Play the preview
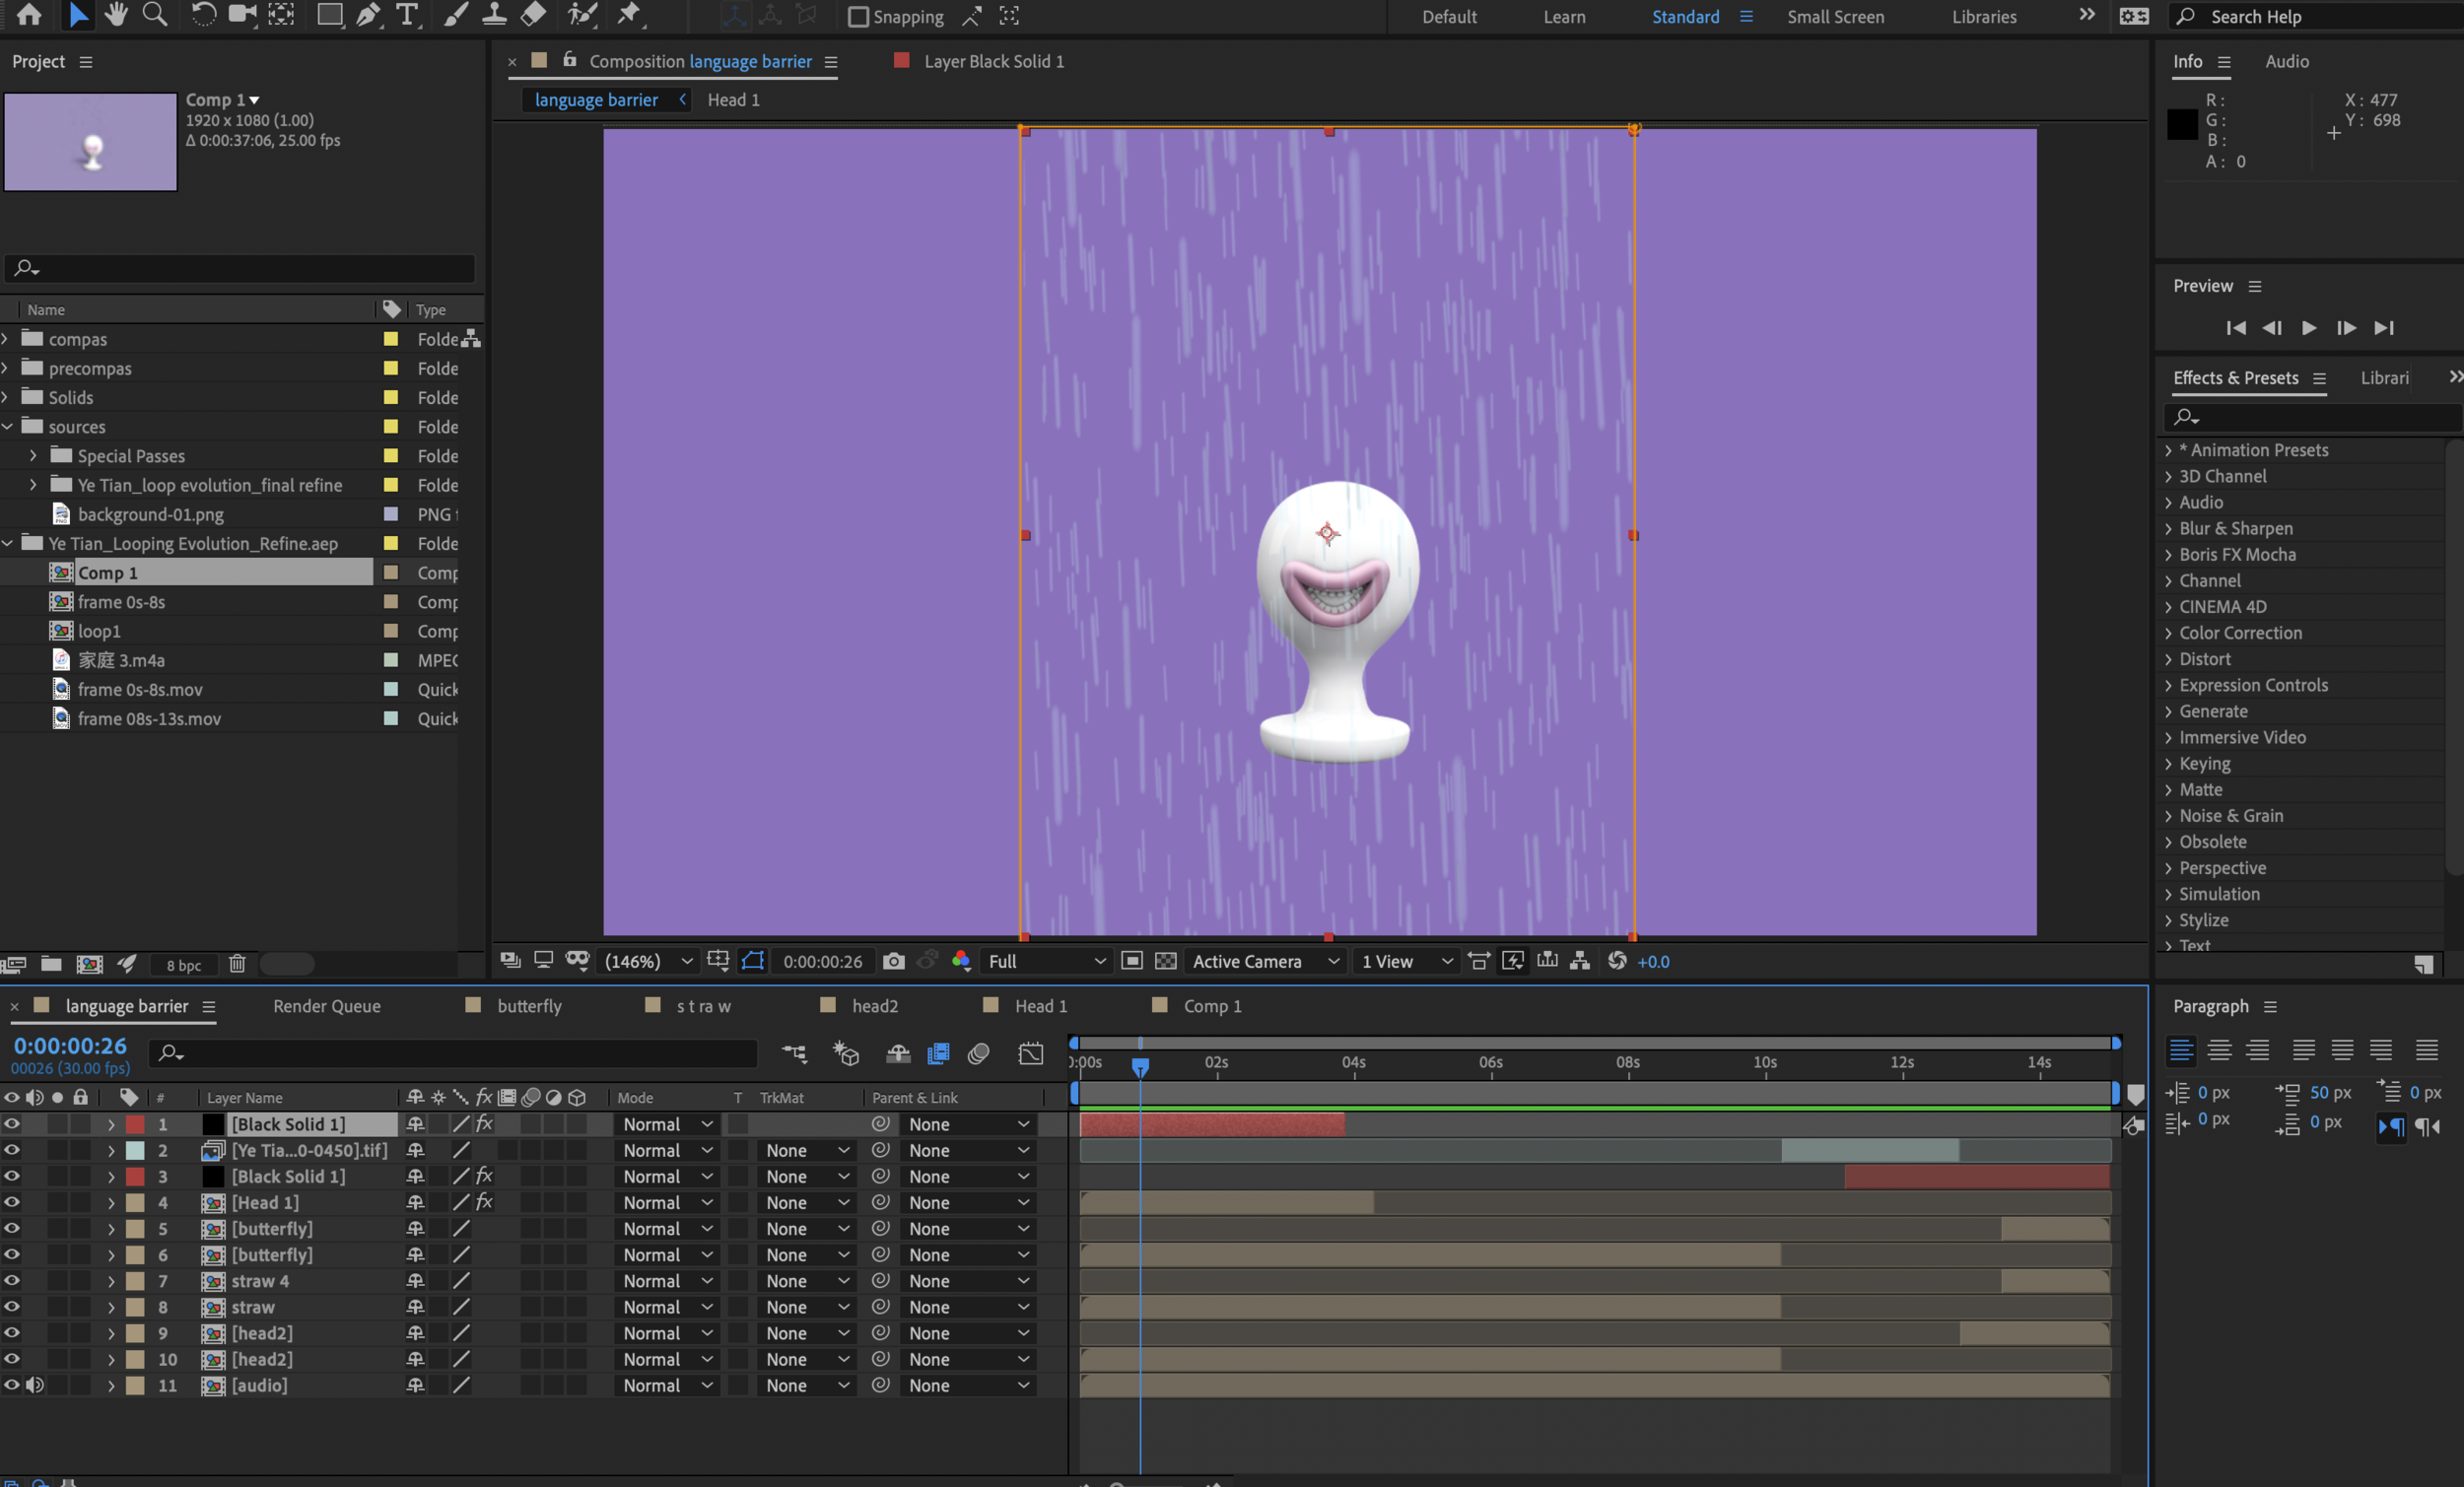2464x1487 pixels. pyautogui.click(x=2309, y=328)
